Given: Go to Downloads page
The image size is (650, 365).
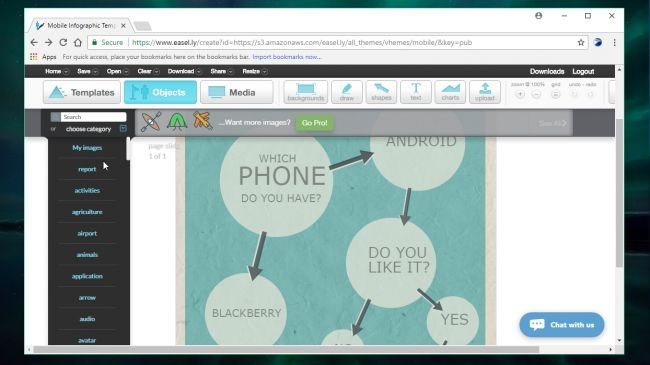Looking at the screenshot, I should [x=547, y=71].
